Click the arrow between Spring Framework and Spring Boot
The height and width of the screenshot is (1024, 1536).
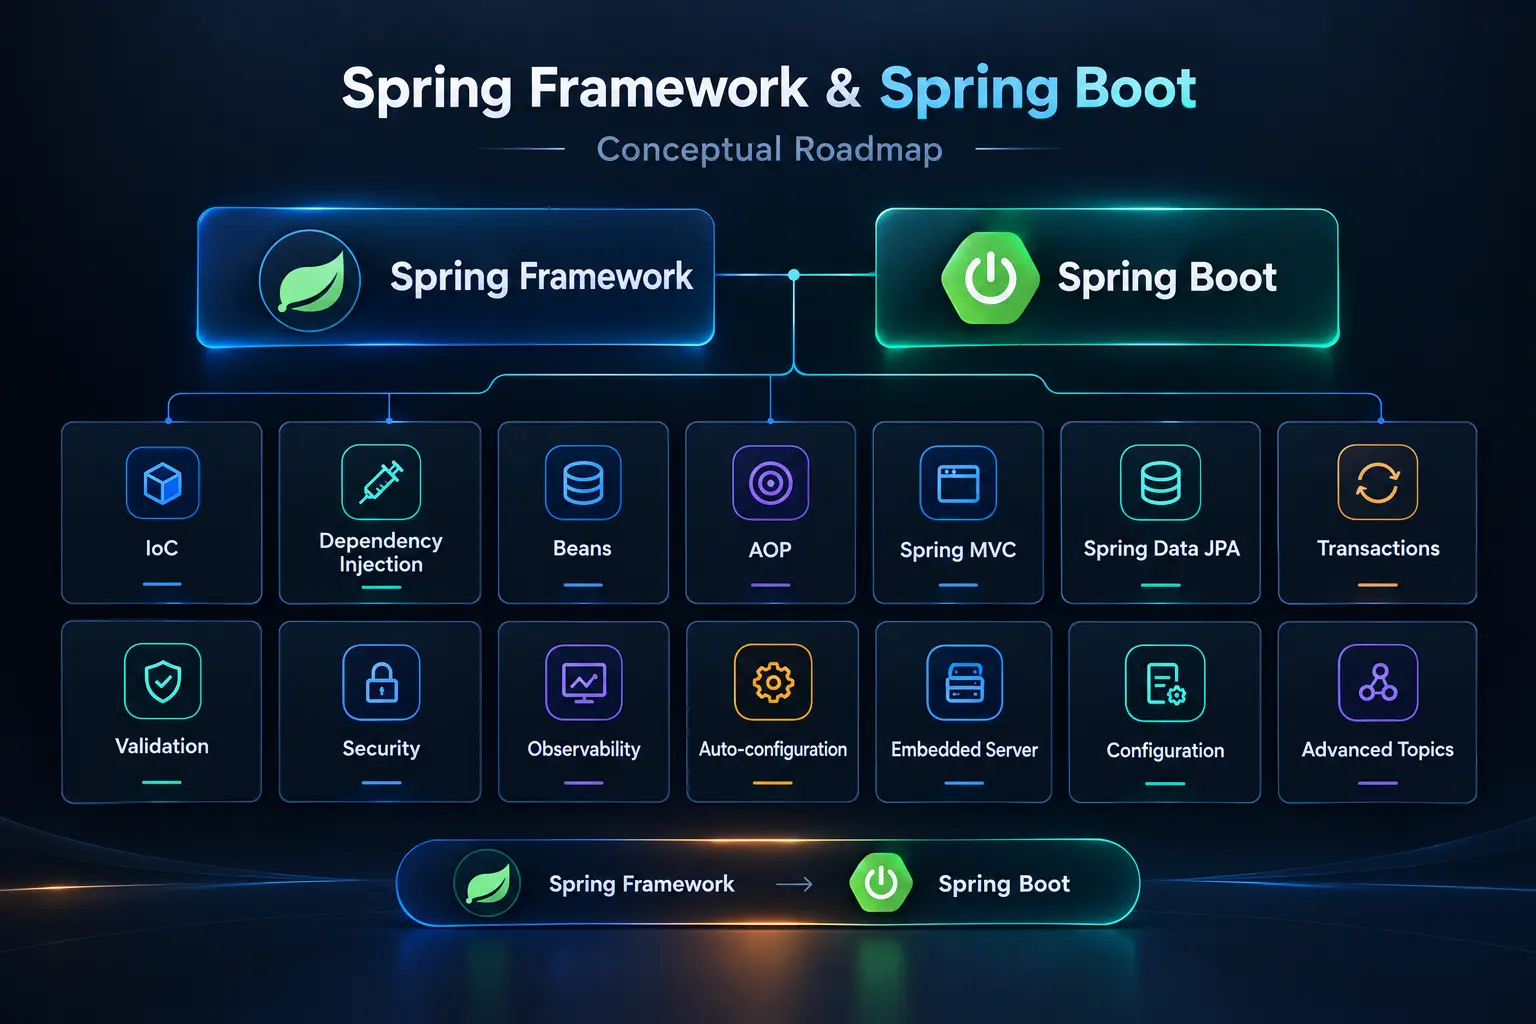point(794,884)
